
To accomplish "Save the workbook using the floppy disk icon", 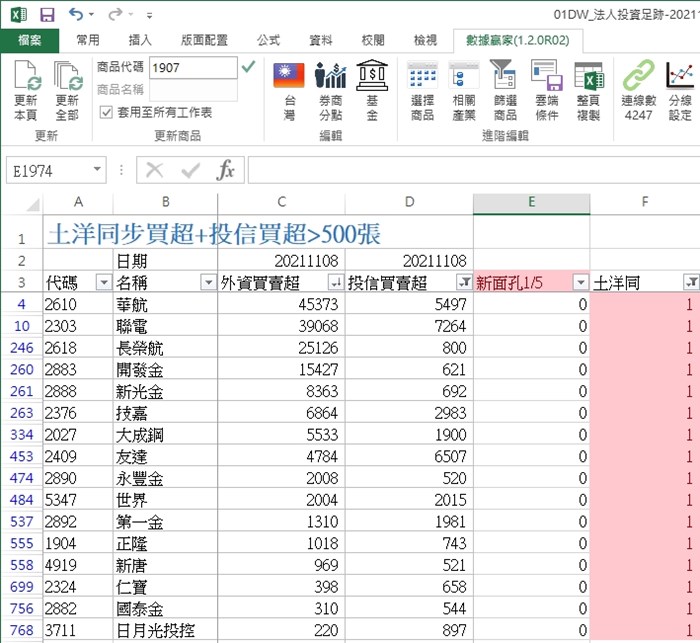I will 47,15.
